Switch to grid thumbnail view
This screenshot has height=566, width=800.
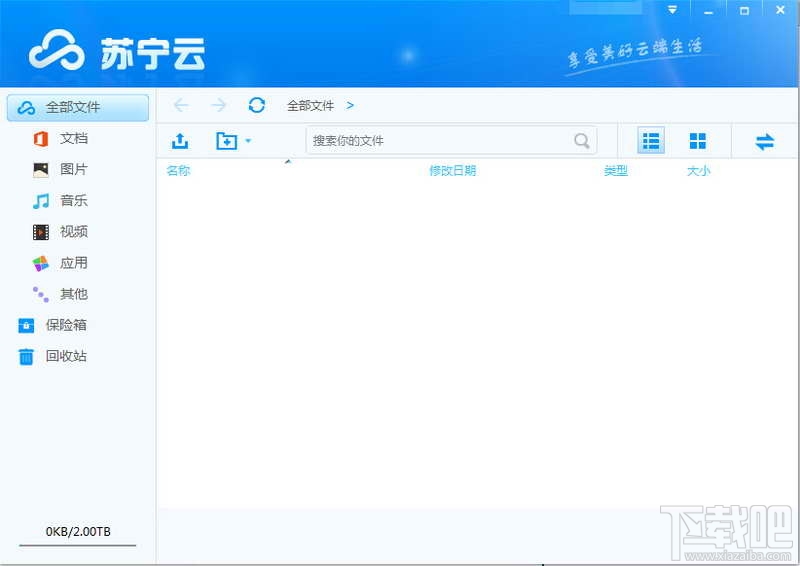697,141
